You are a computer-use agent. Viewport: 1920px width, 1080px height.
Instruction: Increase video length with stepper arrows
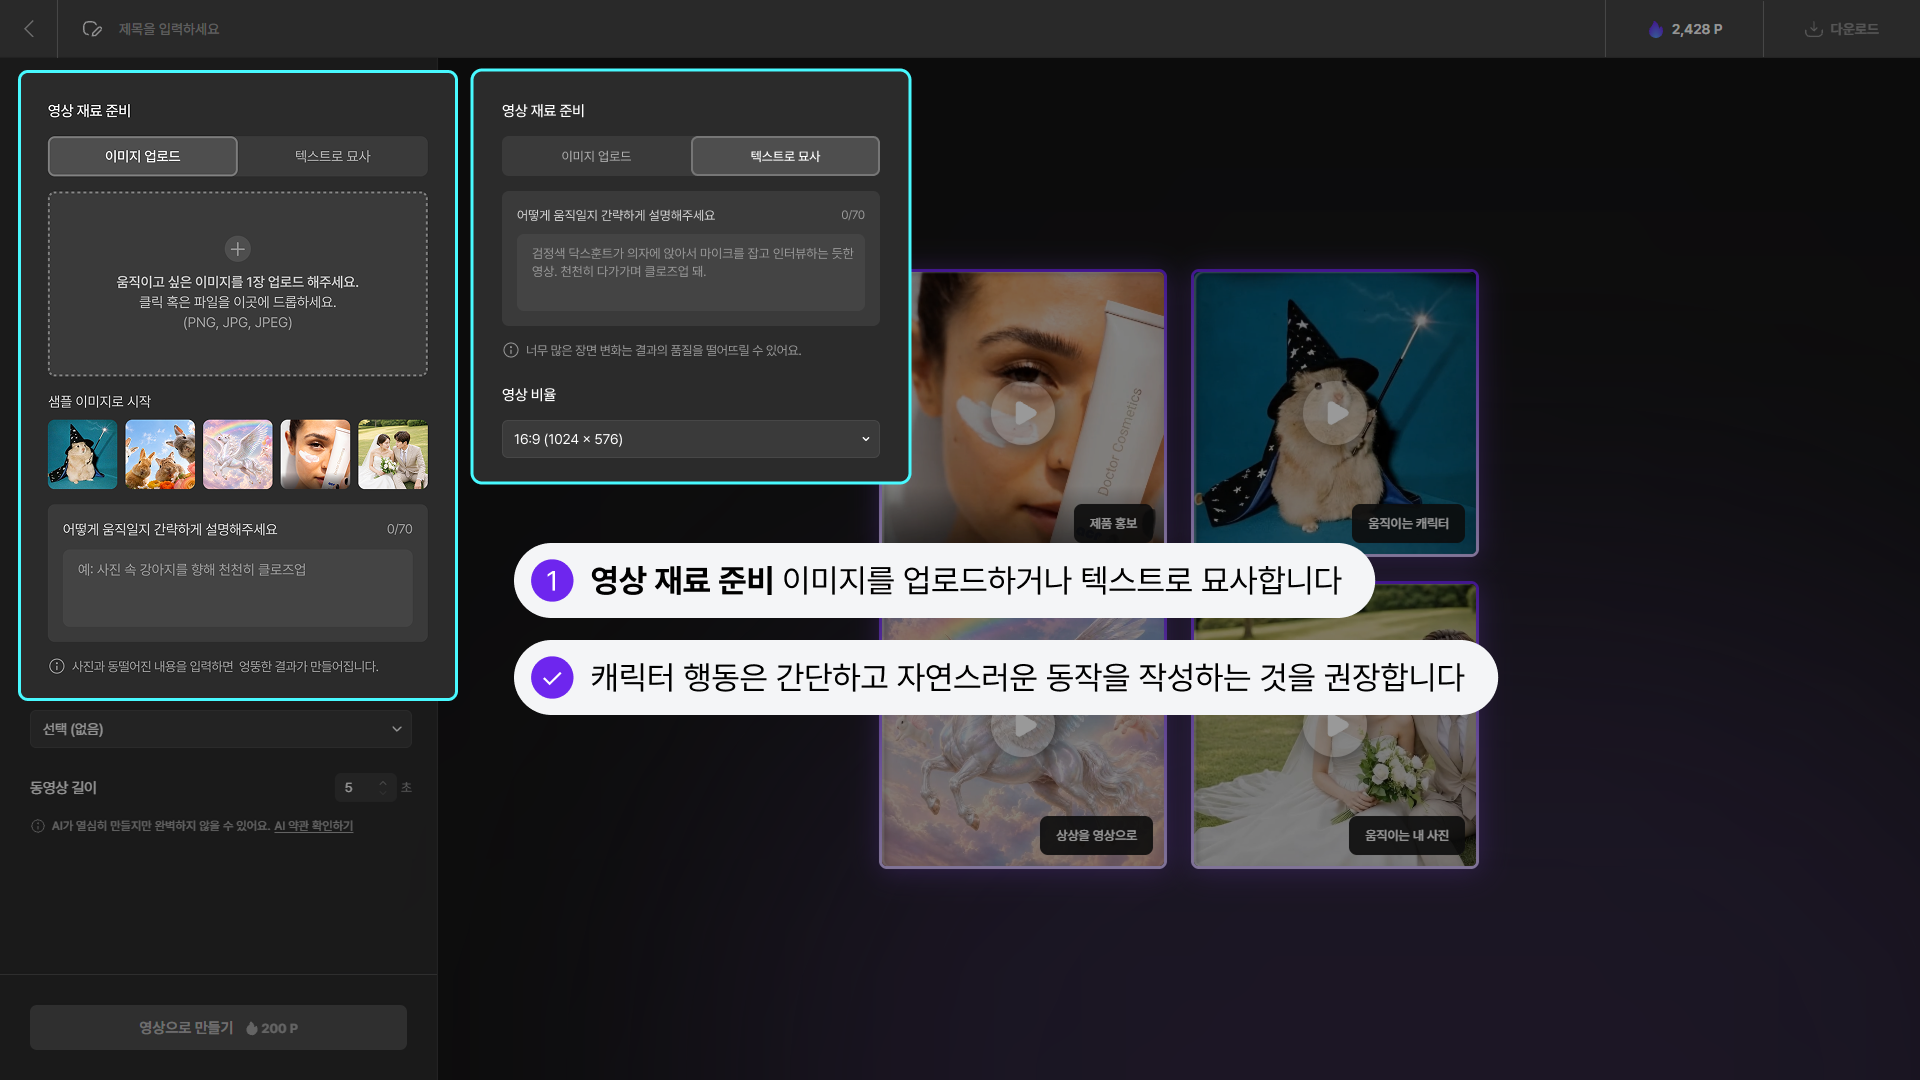(382, 782)
